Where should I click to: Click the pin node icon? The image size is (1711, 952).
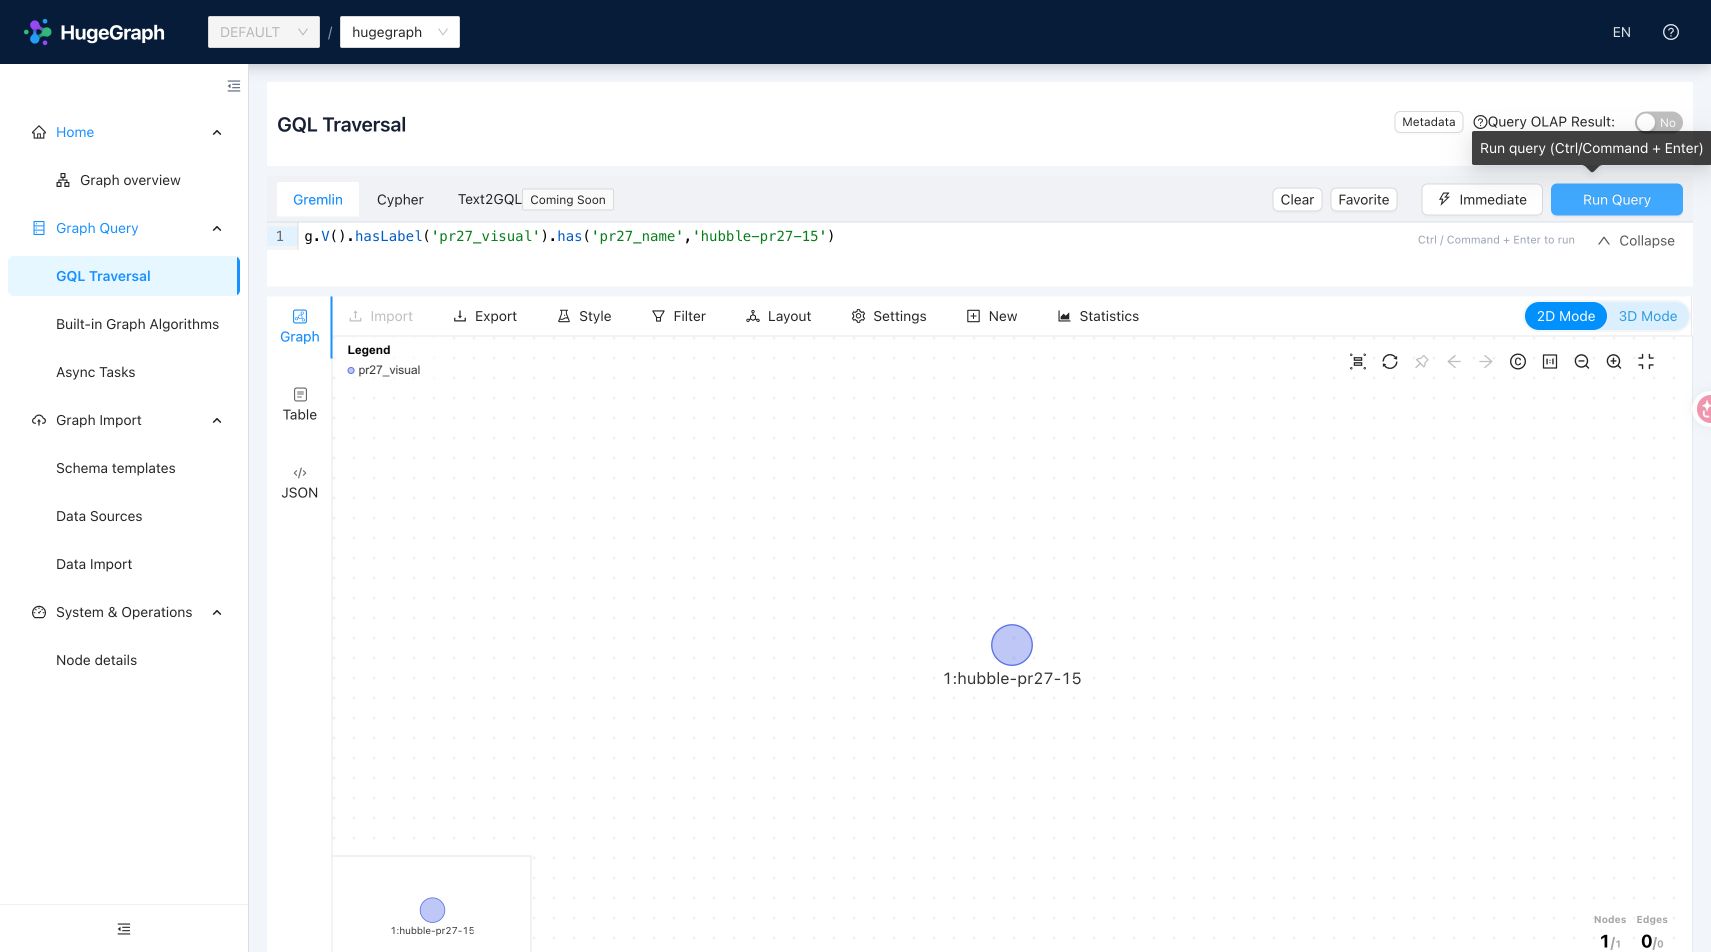[1422, 362]
